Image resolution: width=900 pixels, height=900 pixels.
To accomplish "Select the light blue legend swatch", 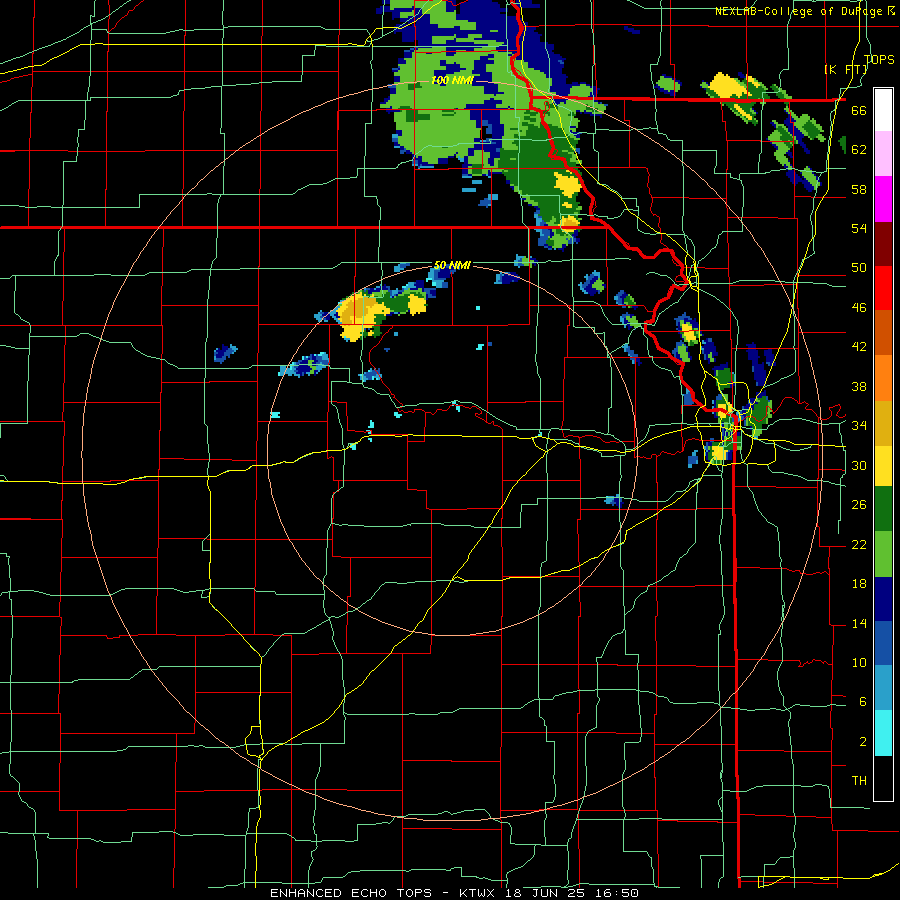I will (x=883, y=688).
